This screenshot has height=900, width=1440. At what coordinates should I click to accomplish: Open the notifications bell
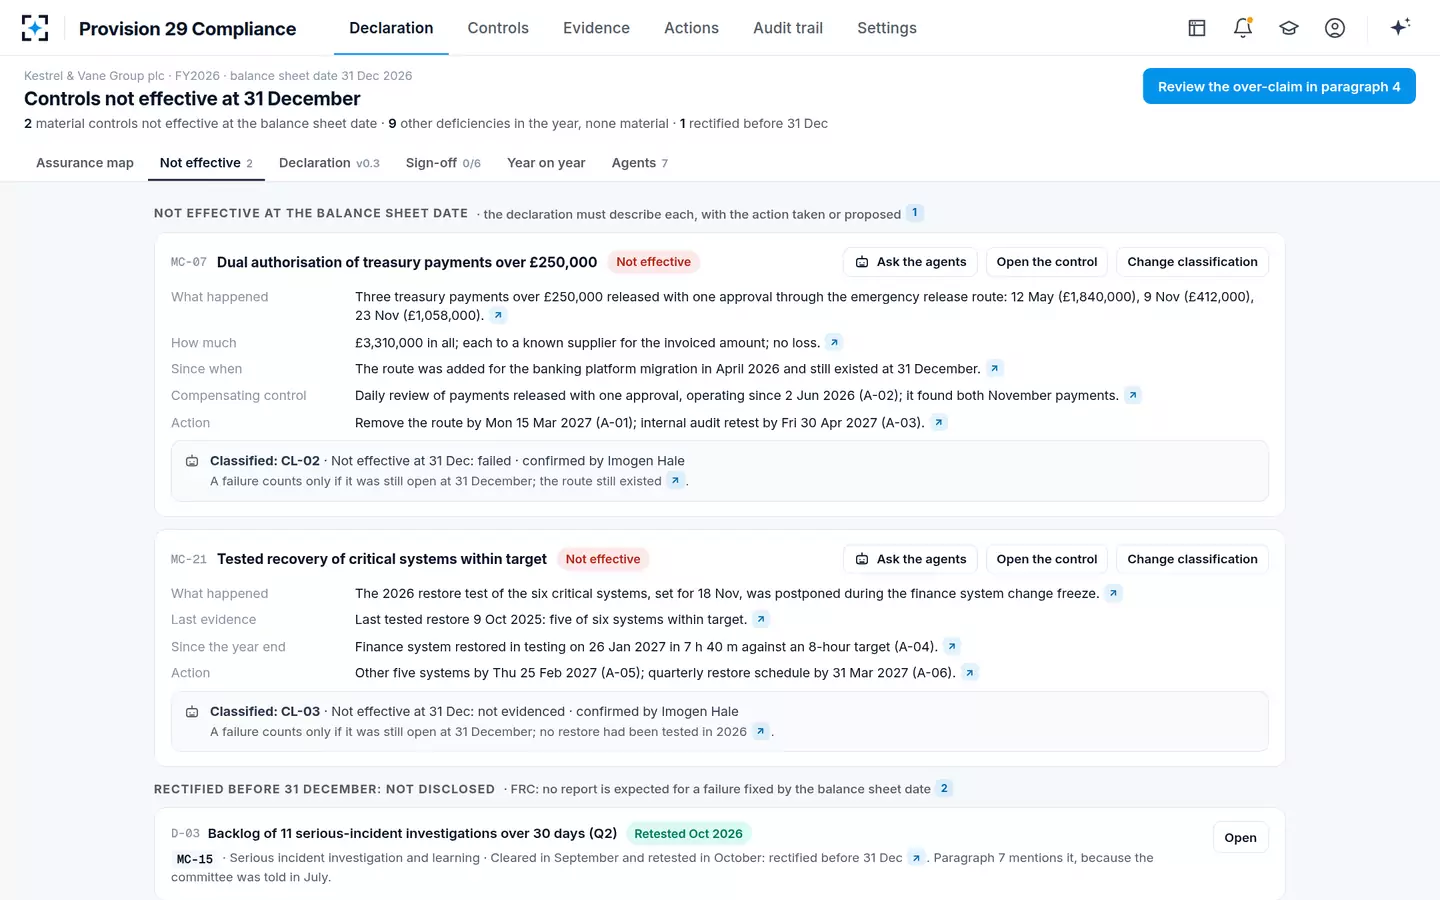click(x=1243, y=28)
